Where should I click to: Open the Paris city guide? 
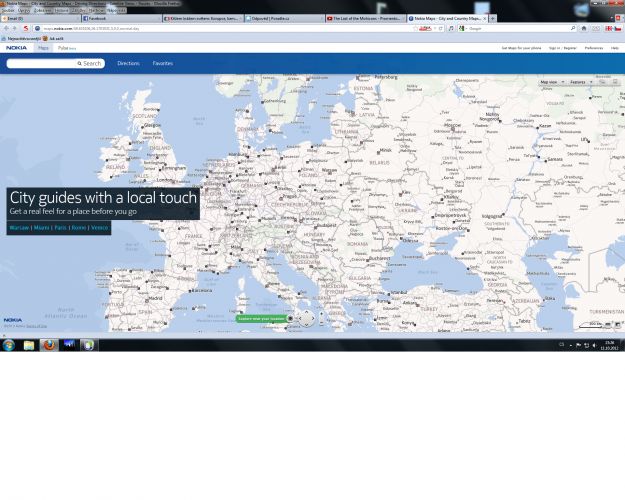click(60, 228)
